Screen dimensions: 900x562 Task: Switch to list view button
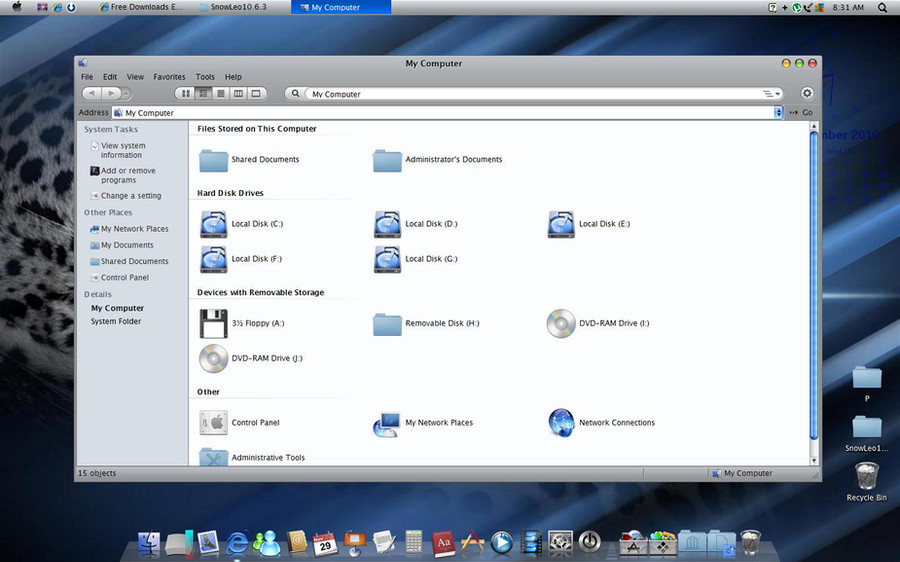220,93
